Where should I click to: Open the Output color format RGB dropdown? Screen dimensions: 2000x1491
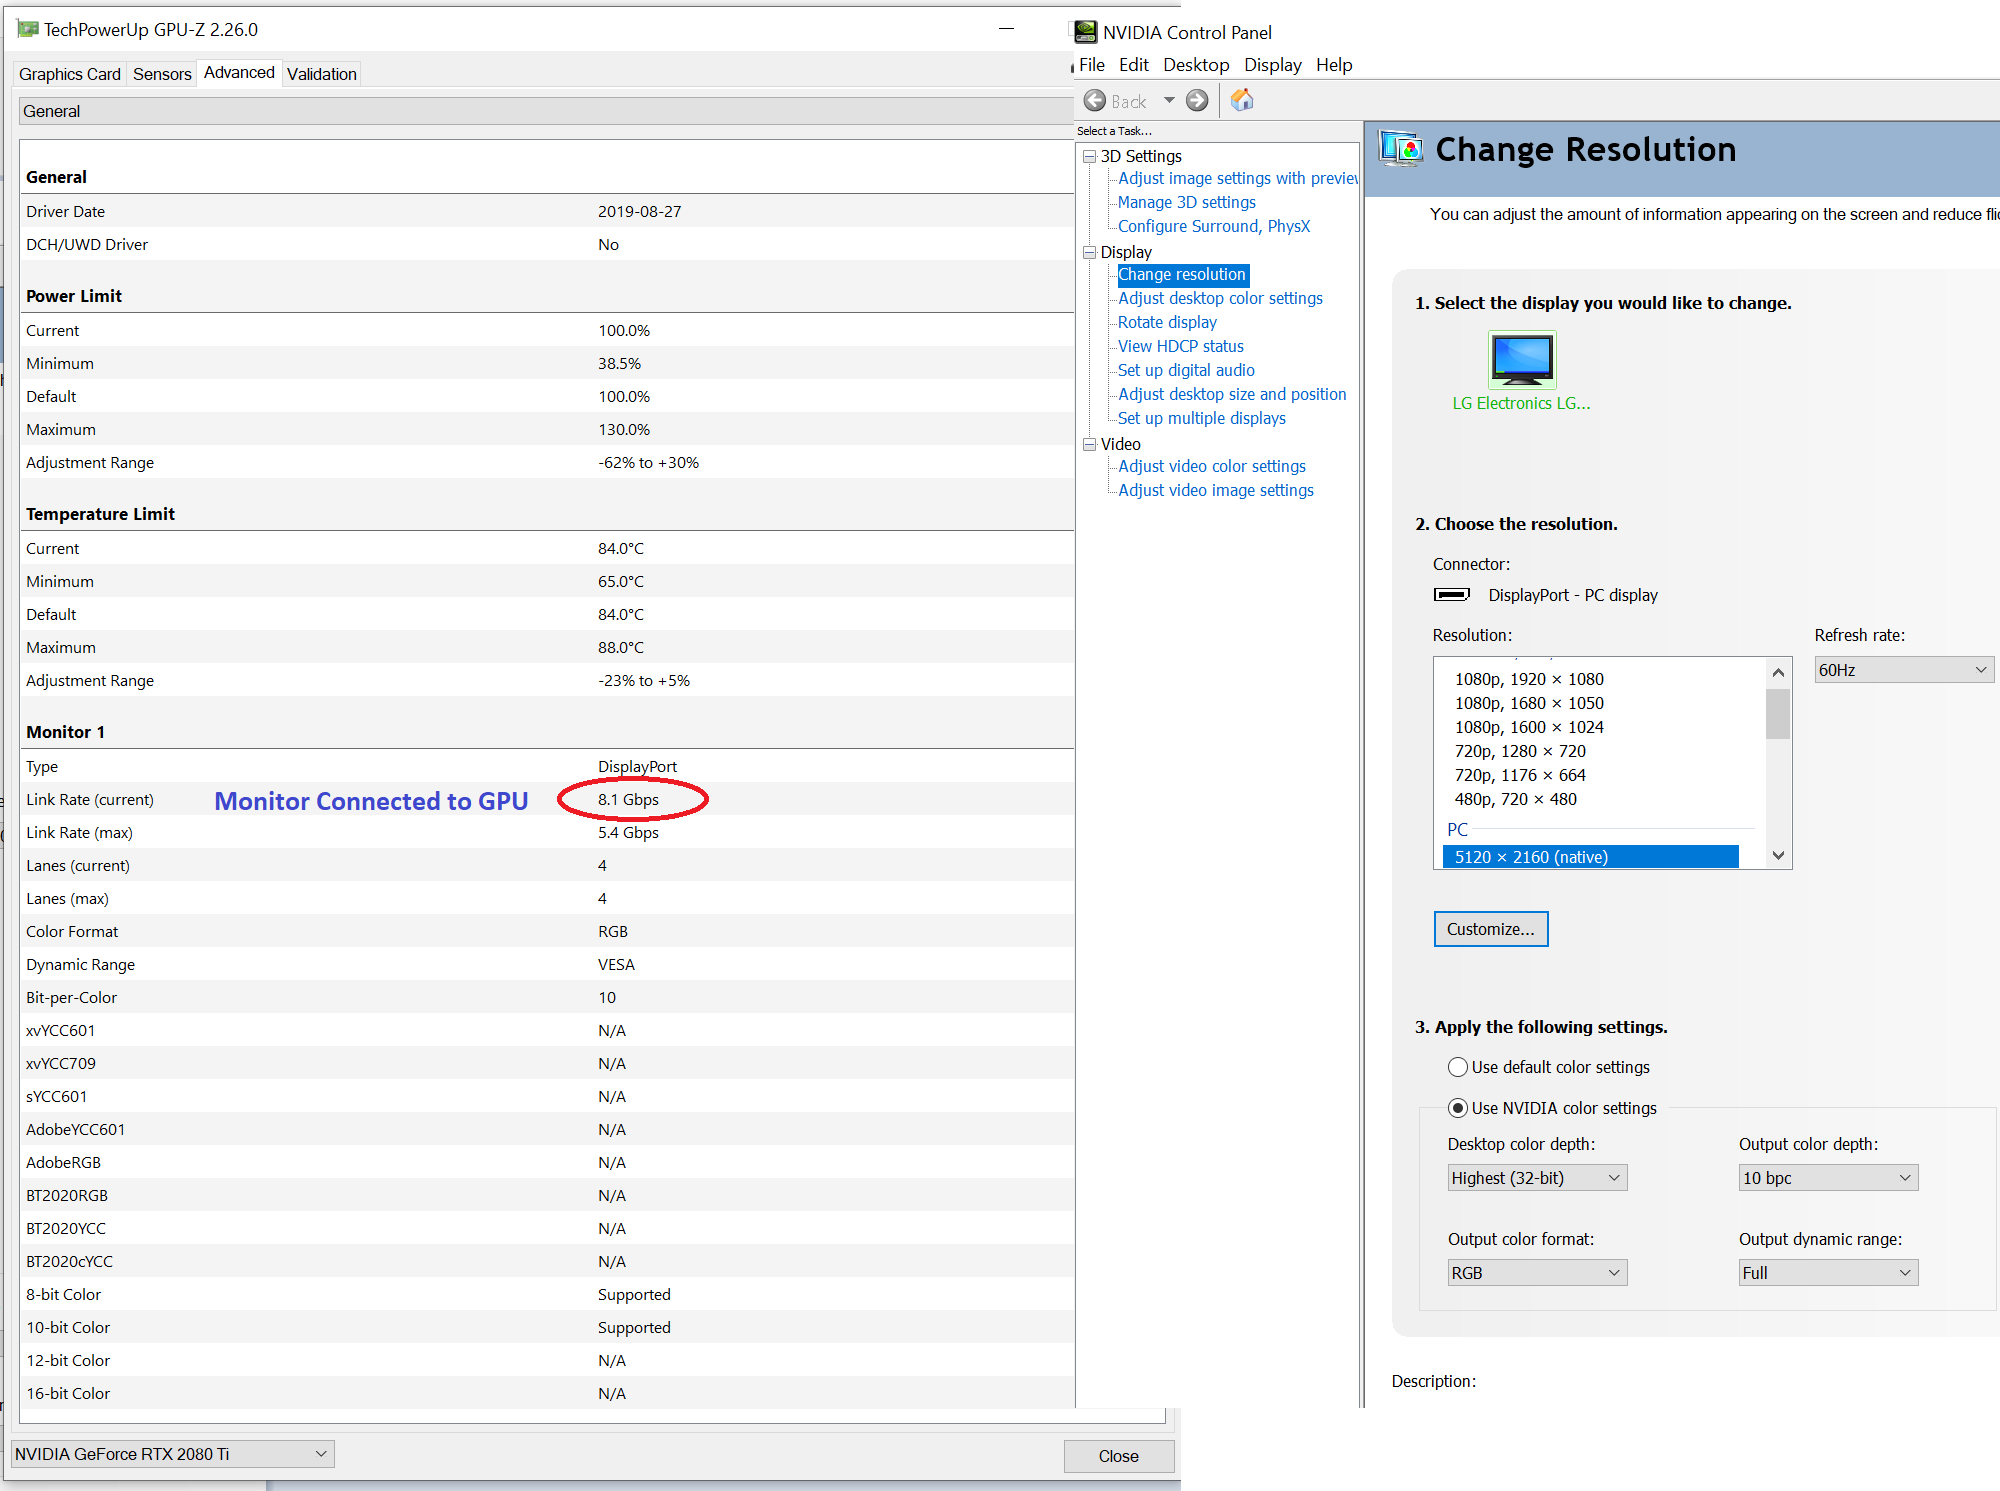click(1537, 1273)
